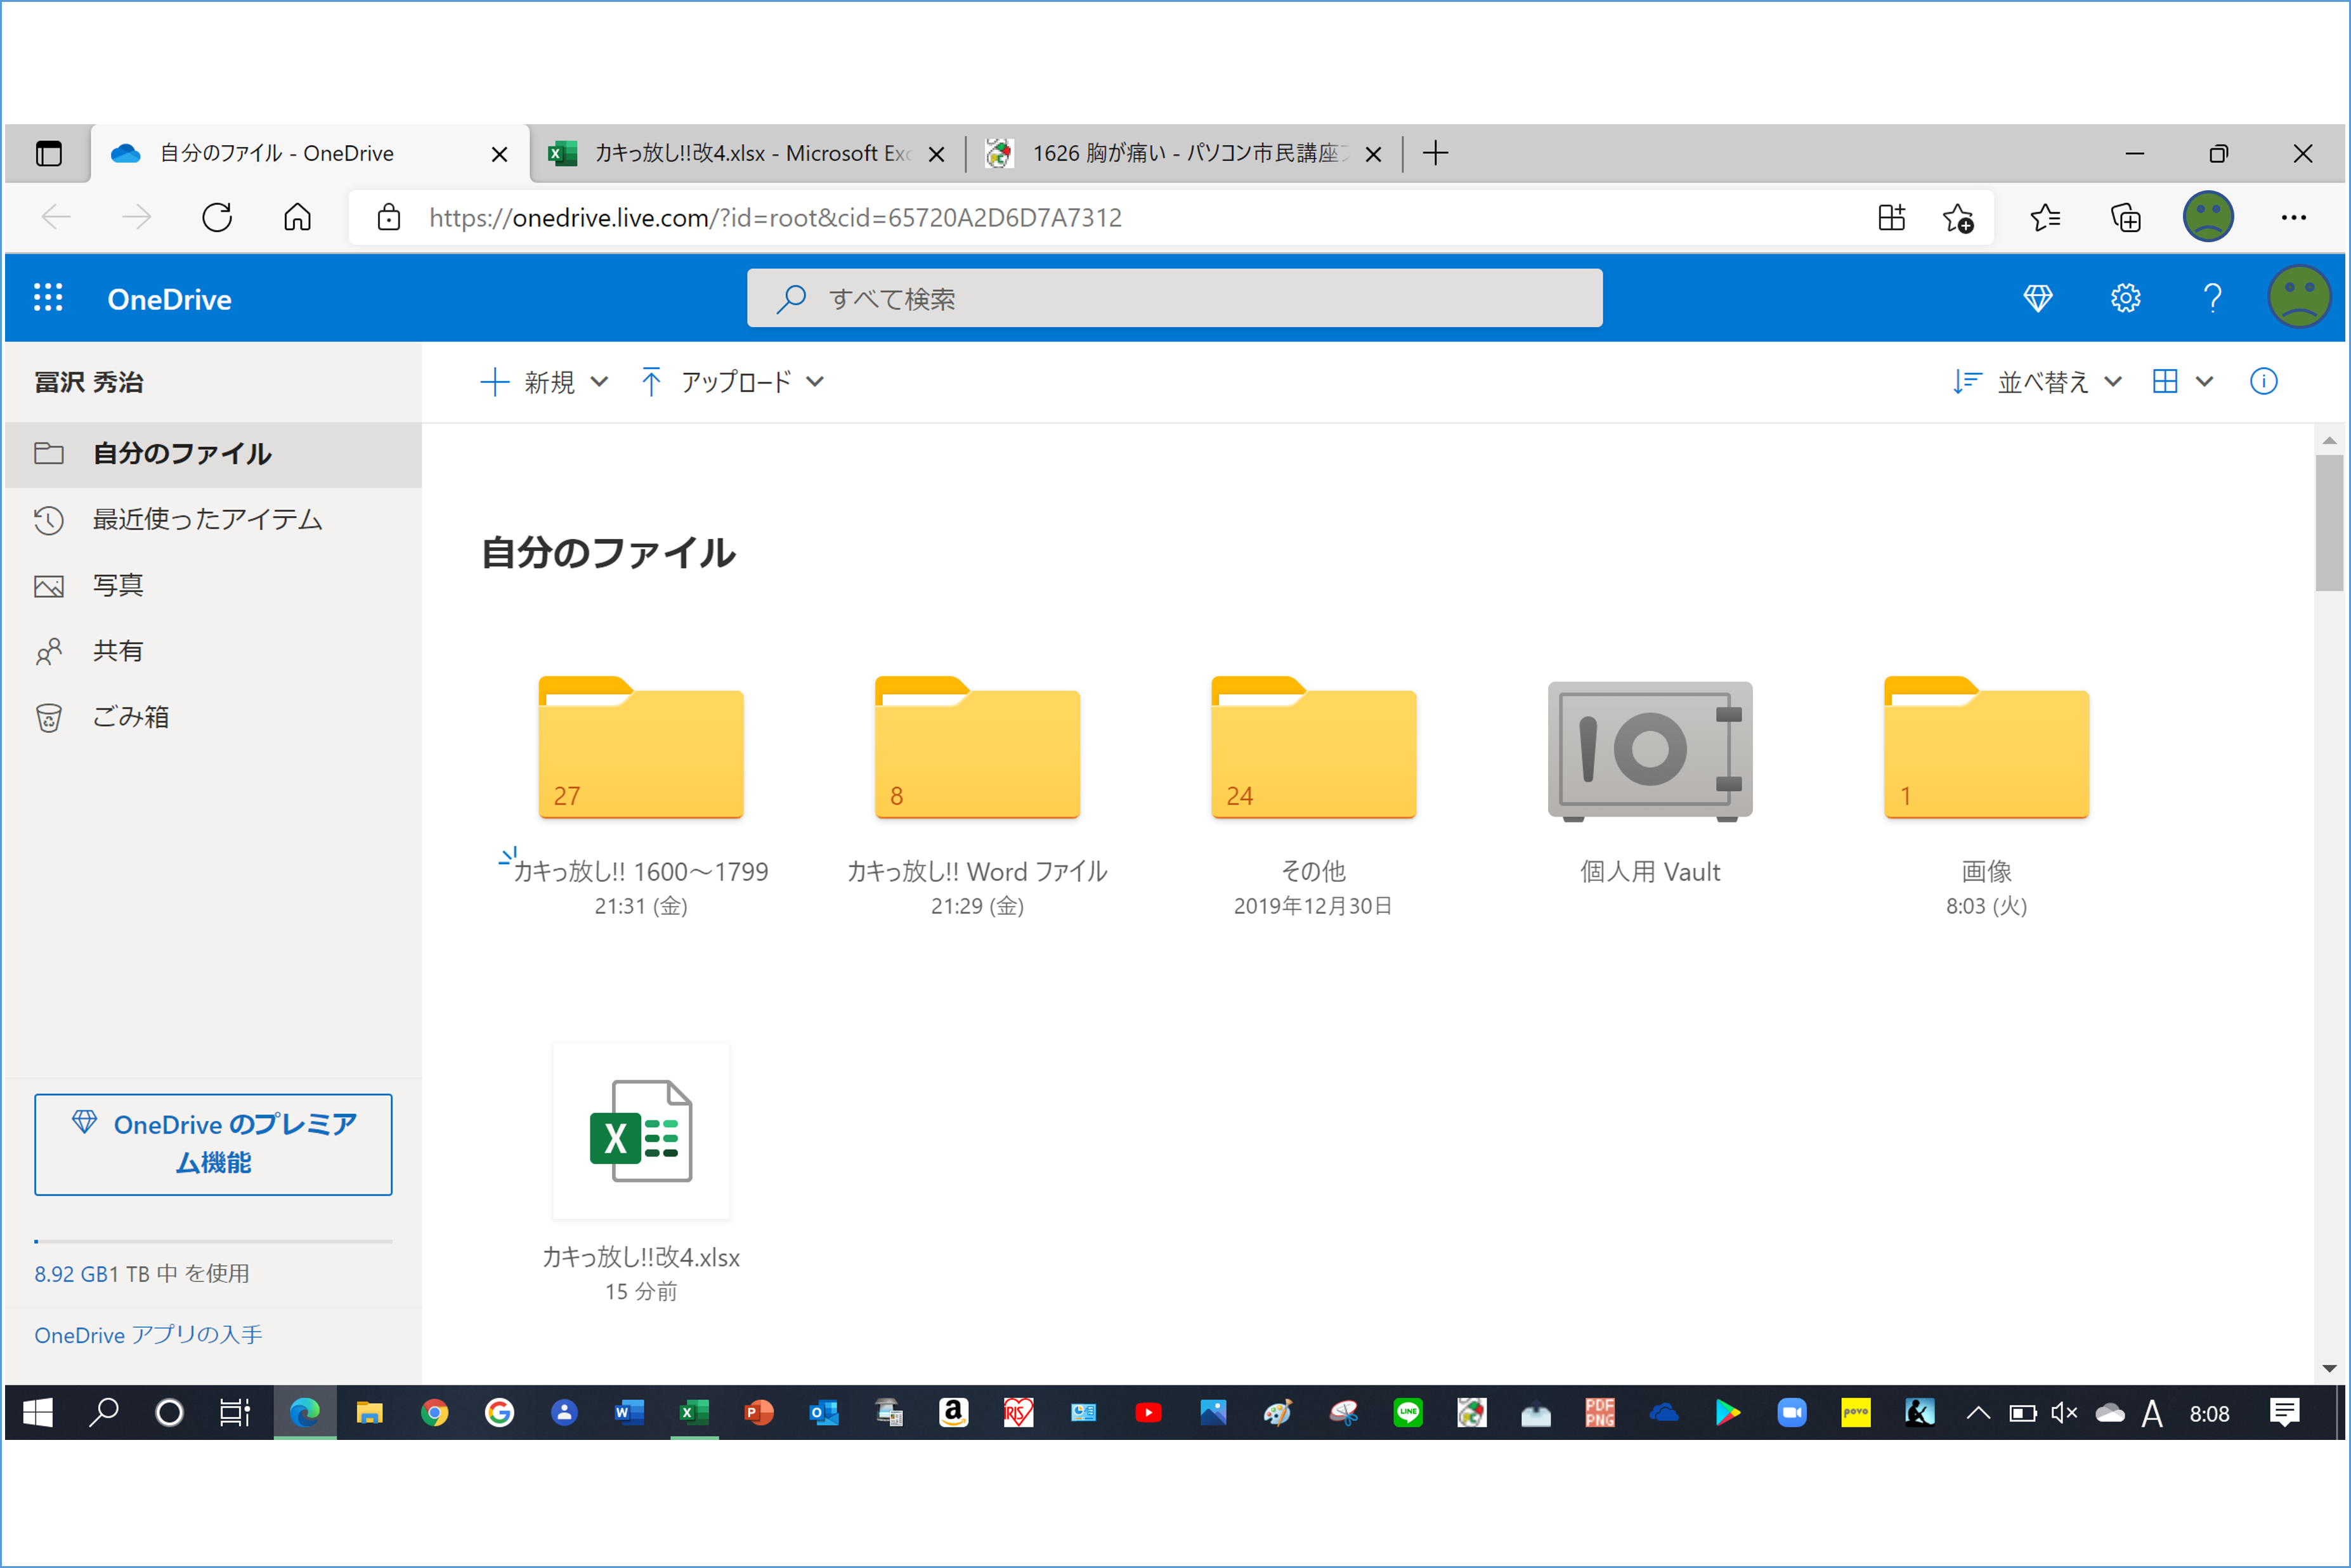This screenshot has height=1568, width=2351.
Task: Open the browser profile avatar
Action: (2207, 217)
